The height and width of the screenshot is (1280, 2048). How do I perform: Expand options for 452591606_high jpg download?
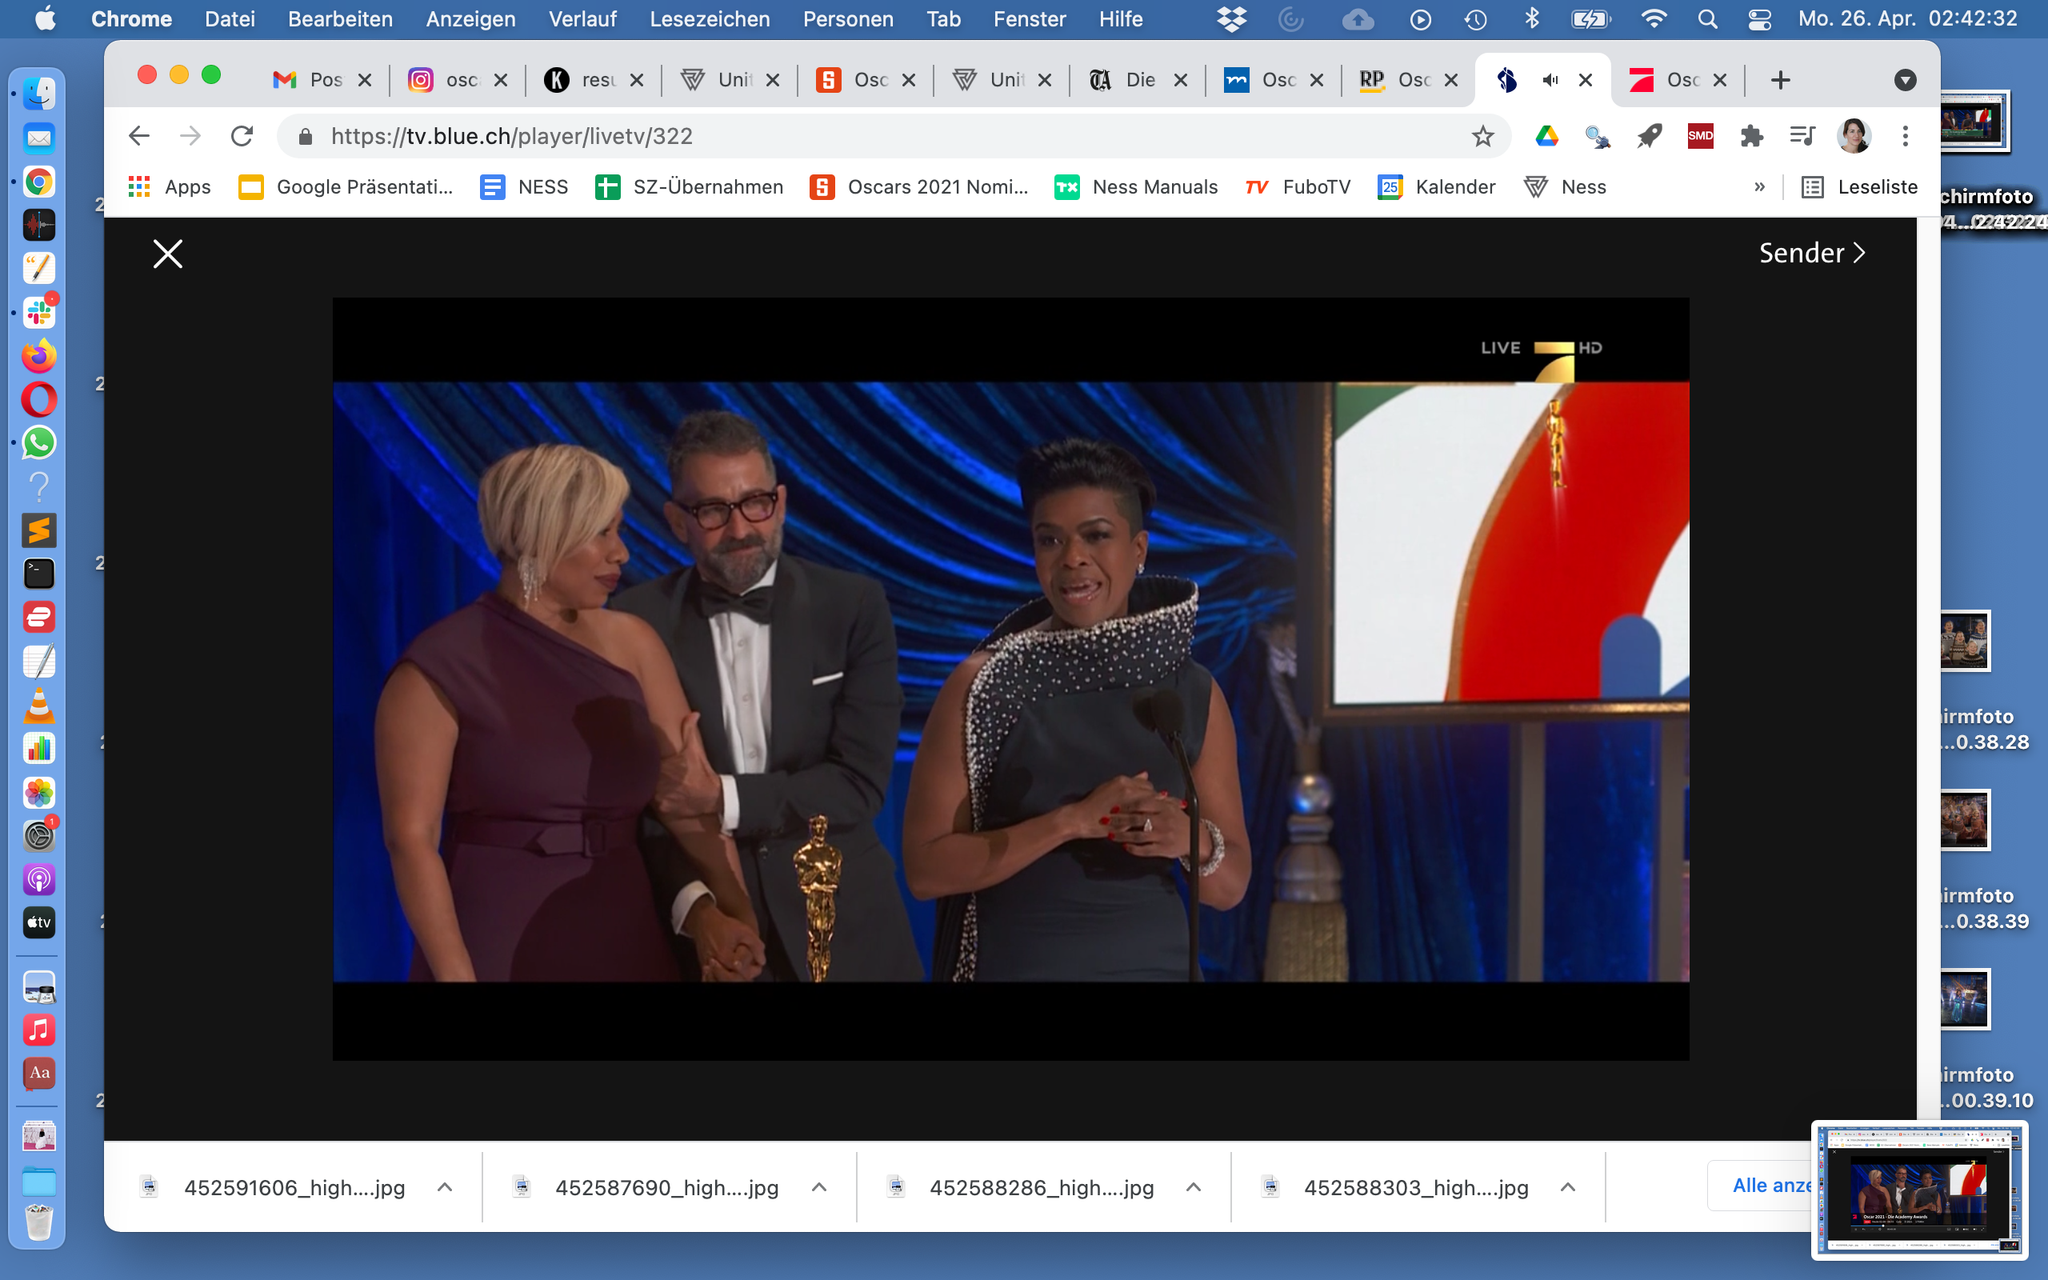[445, 1187]
